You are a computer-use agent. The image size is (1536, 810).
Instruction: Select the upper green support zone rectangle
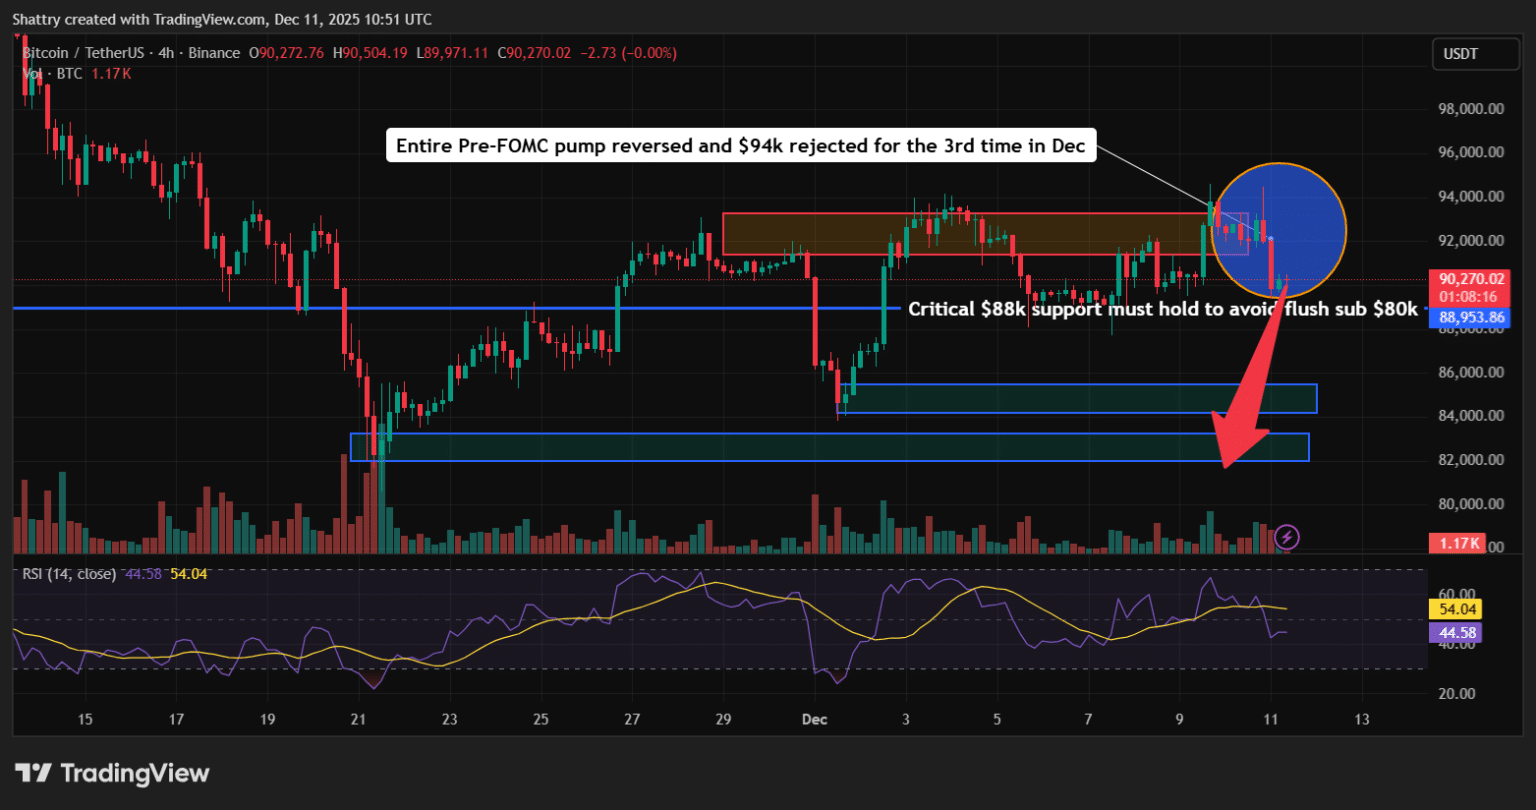(1076, 399)
